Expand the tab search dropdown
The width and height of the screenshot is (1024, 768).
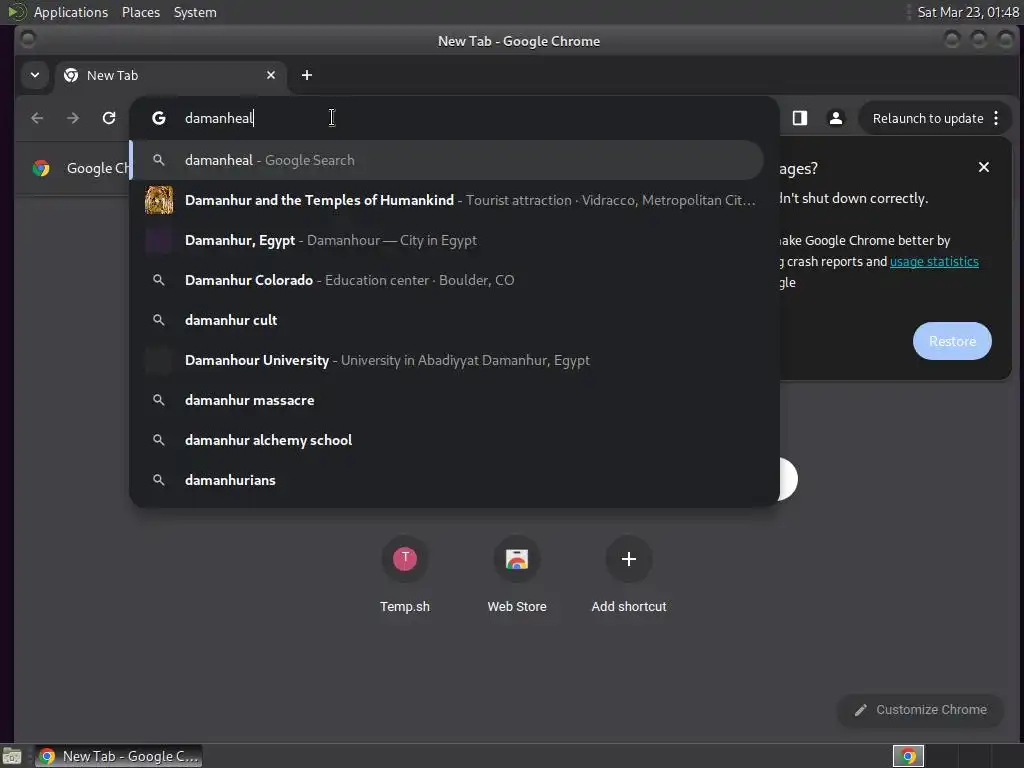coord(35,75)
